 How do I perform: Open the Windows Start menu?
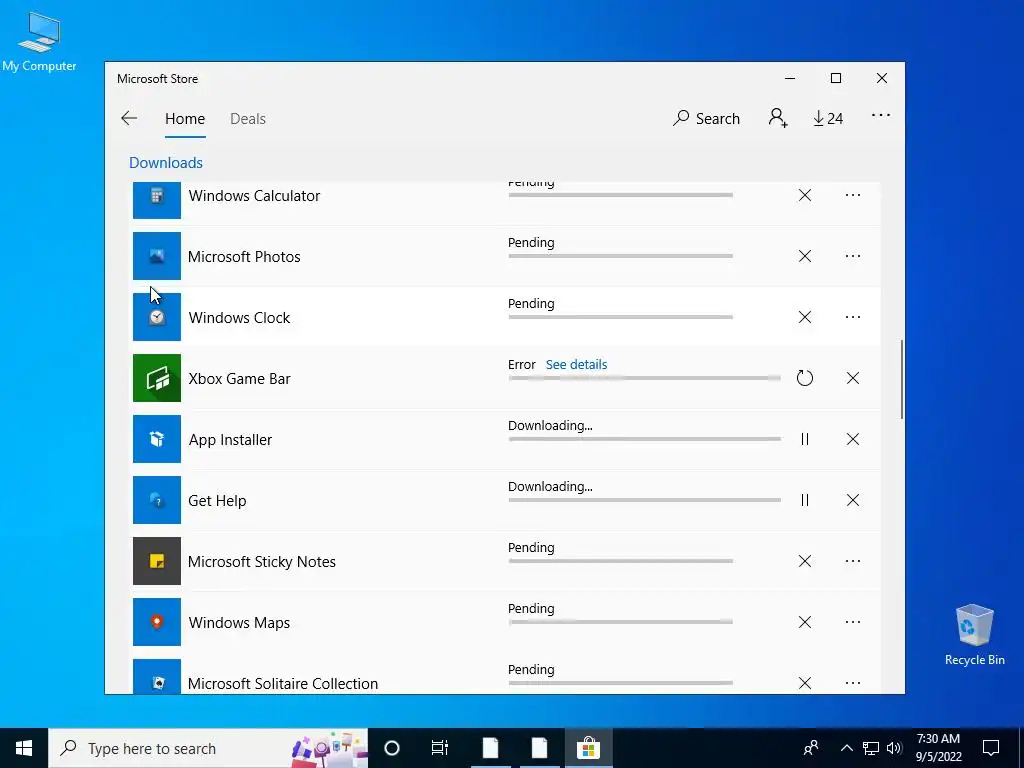24,748
